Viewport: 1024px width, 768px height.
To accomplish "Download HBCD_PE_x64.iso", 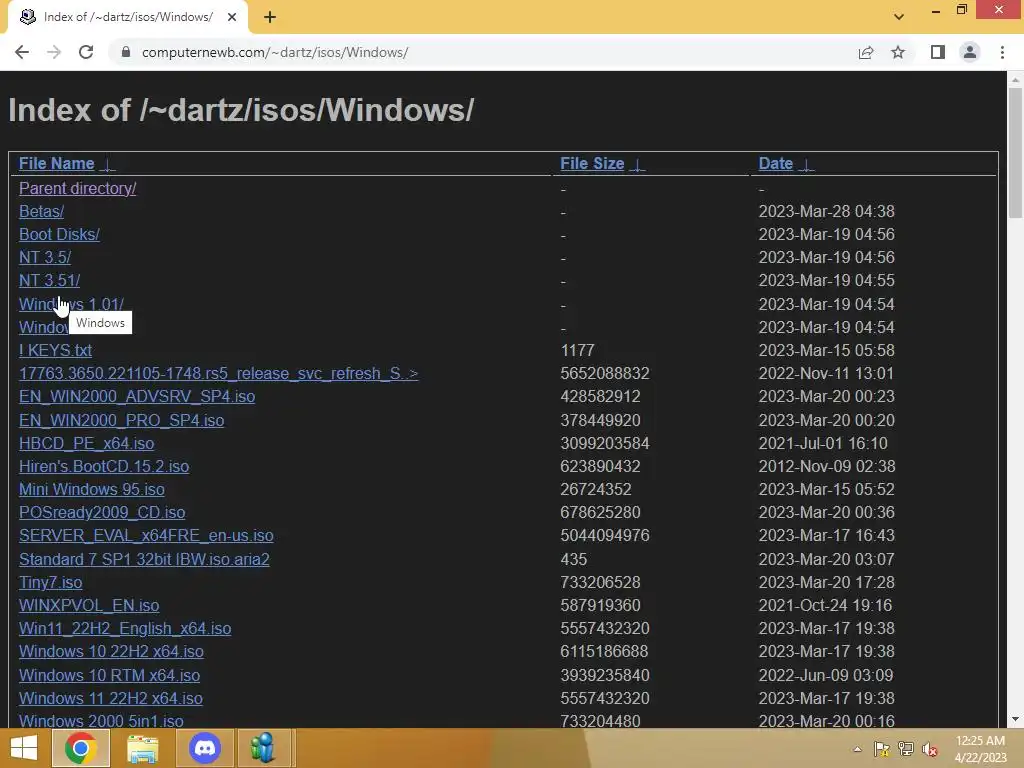I will [x=87, y=443].
